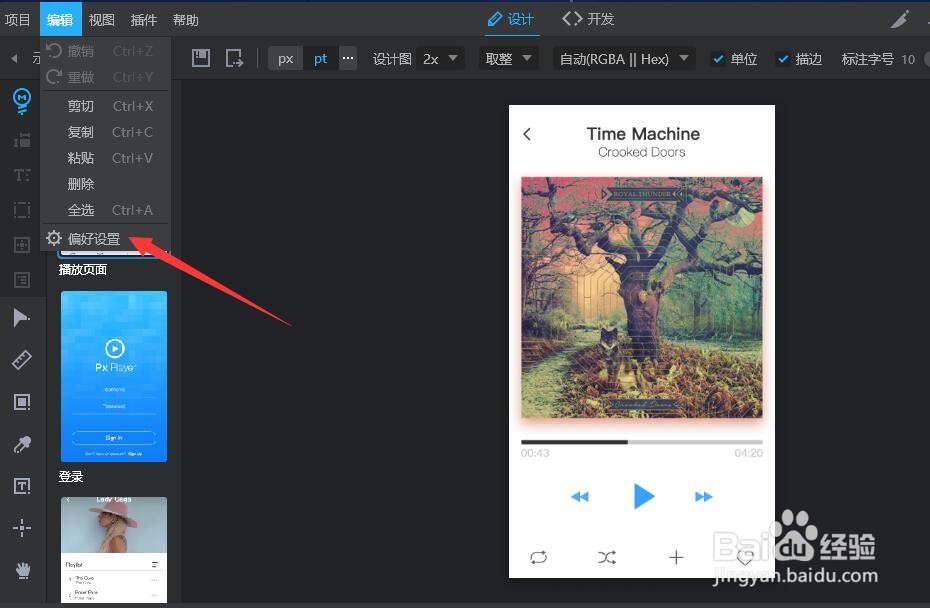Click the save icon in toolbar
Image resolution: width=930 pixels, height=608 pixels.
coord(200,58)
